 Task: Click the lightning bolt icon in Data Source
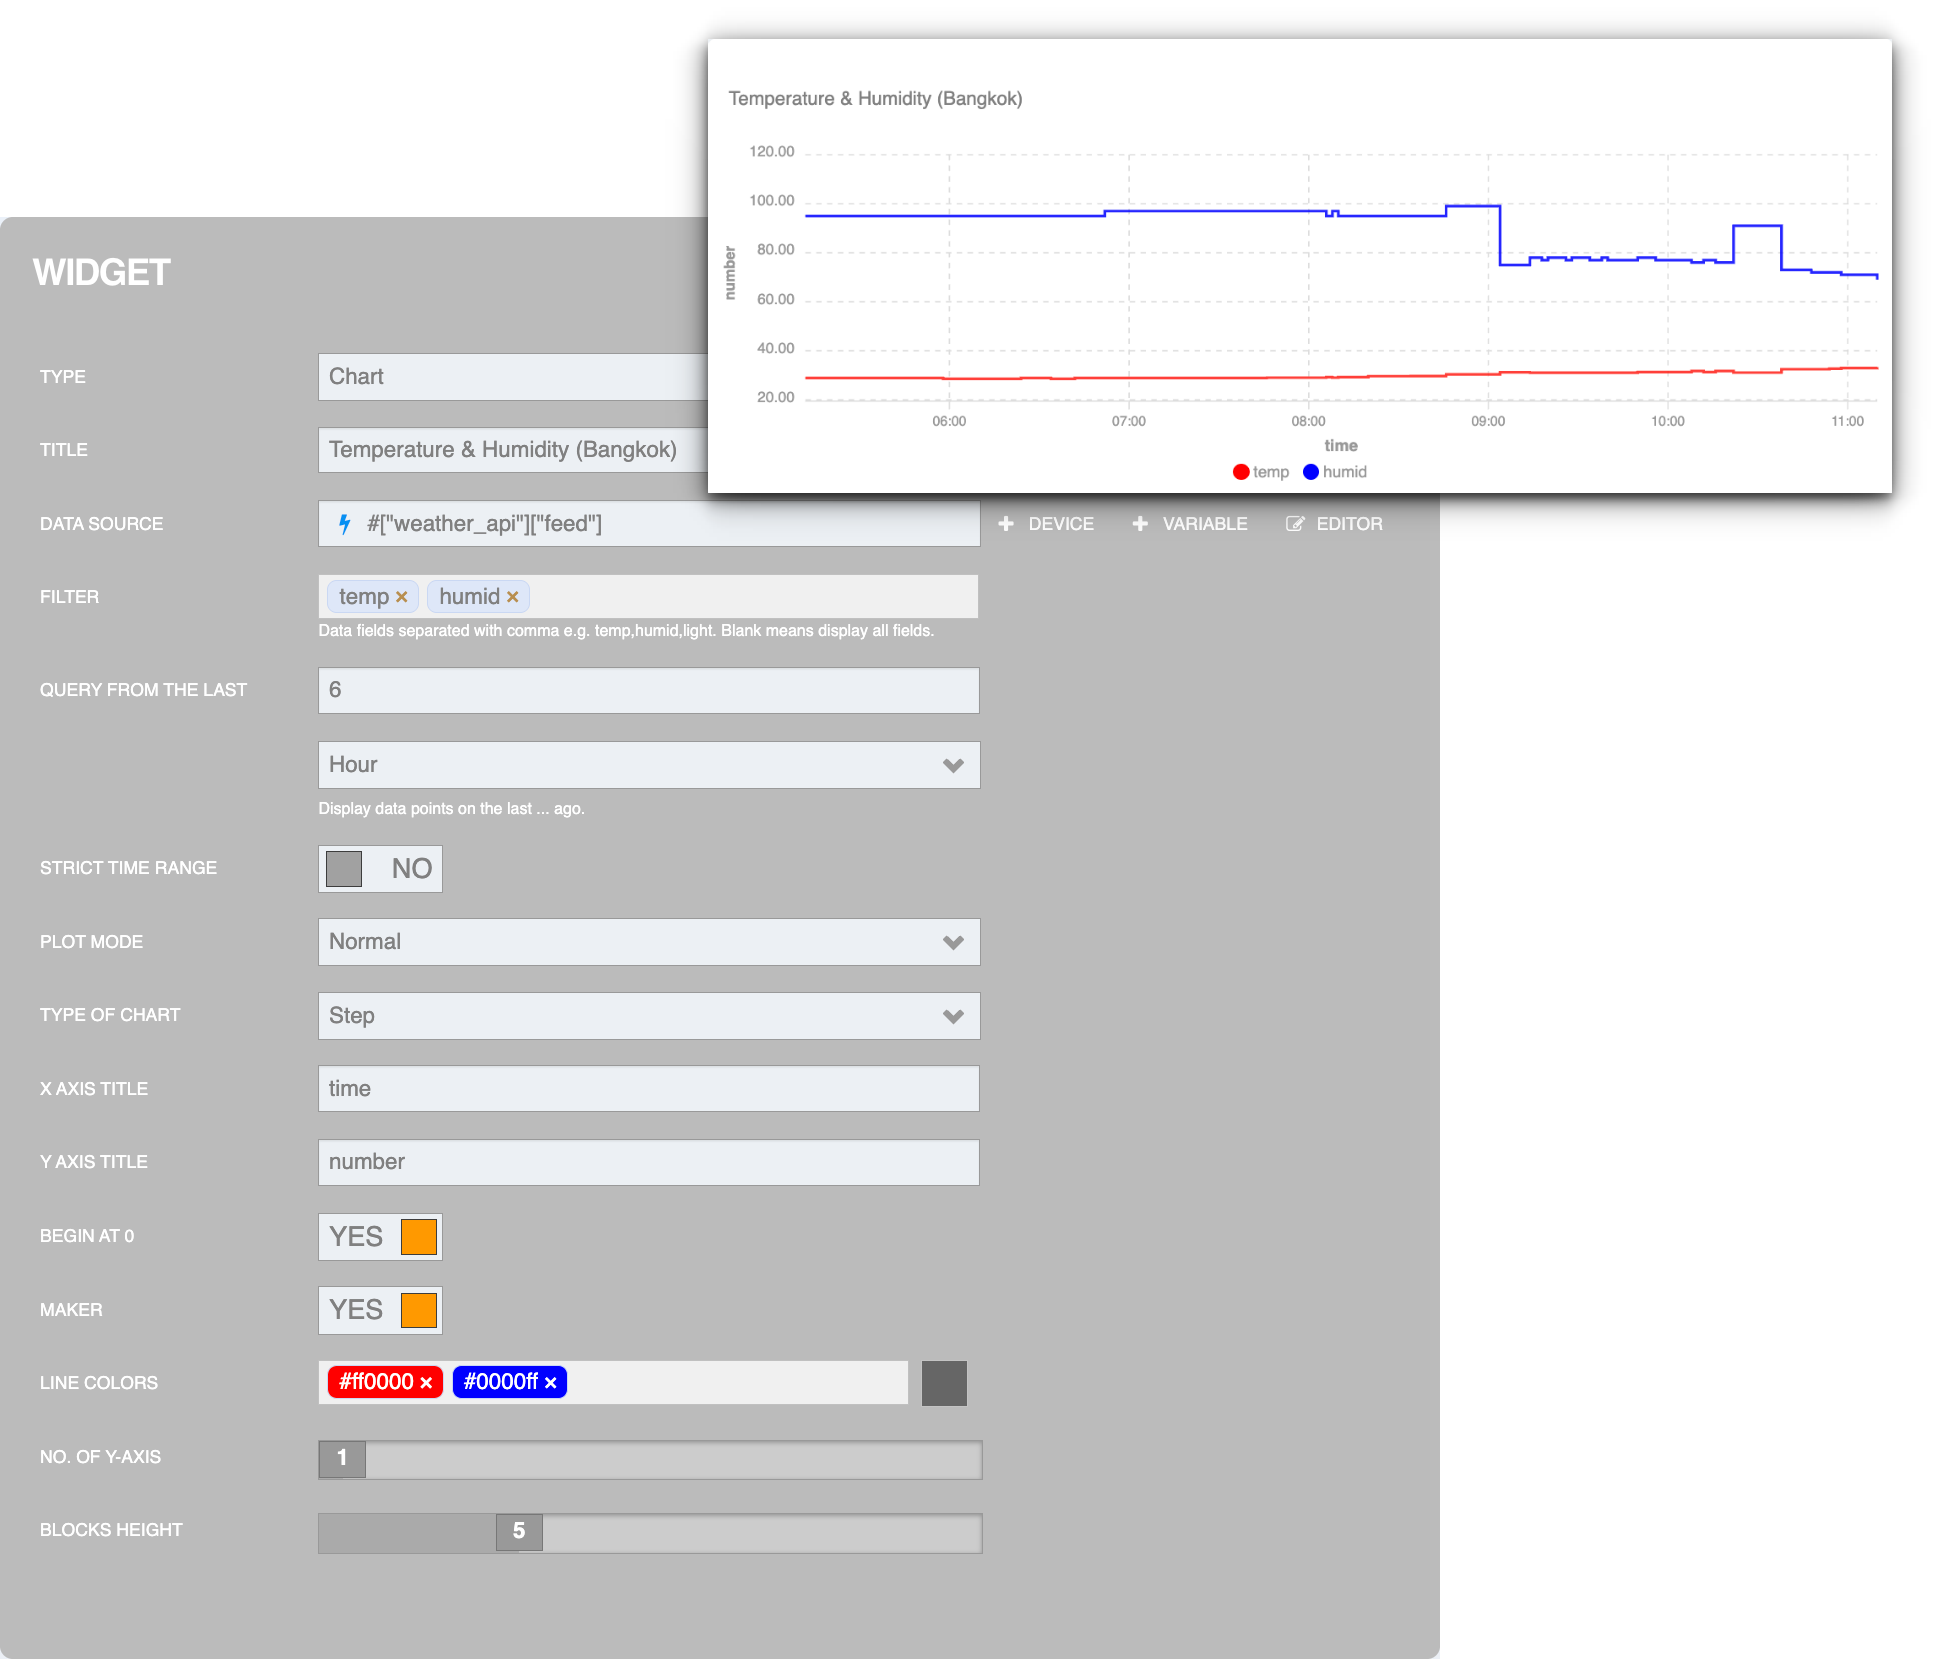pyautogui.click(x=344, y=524)
